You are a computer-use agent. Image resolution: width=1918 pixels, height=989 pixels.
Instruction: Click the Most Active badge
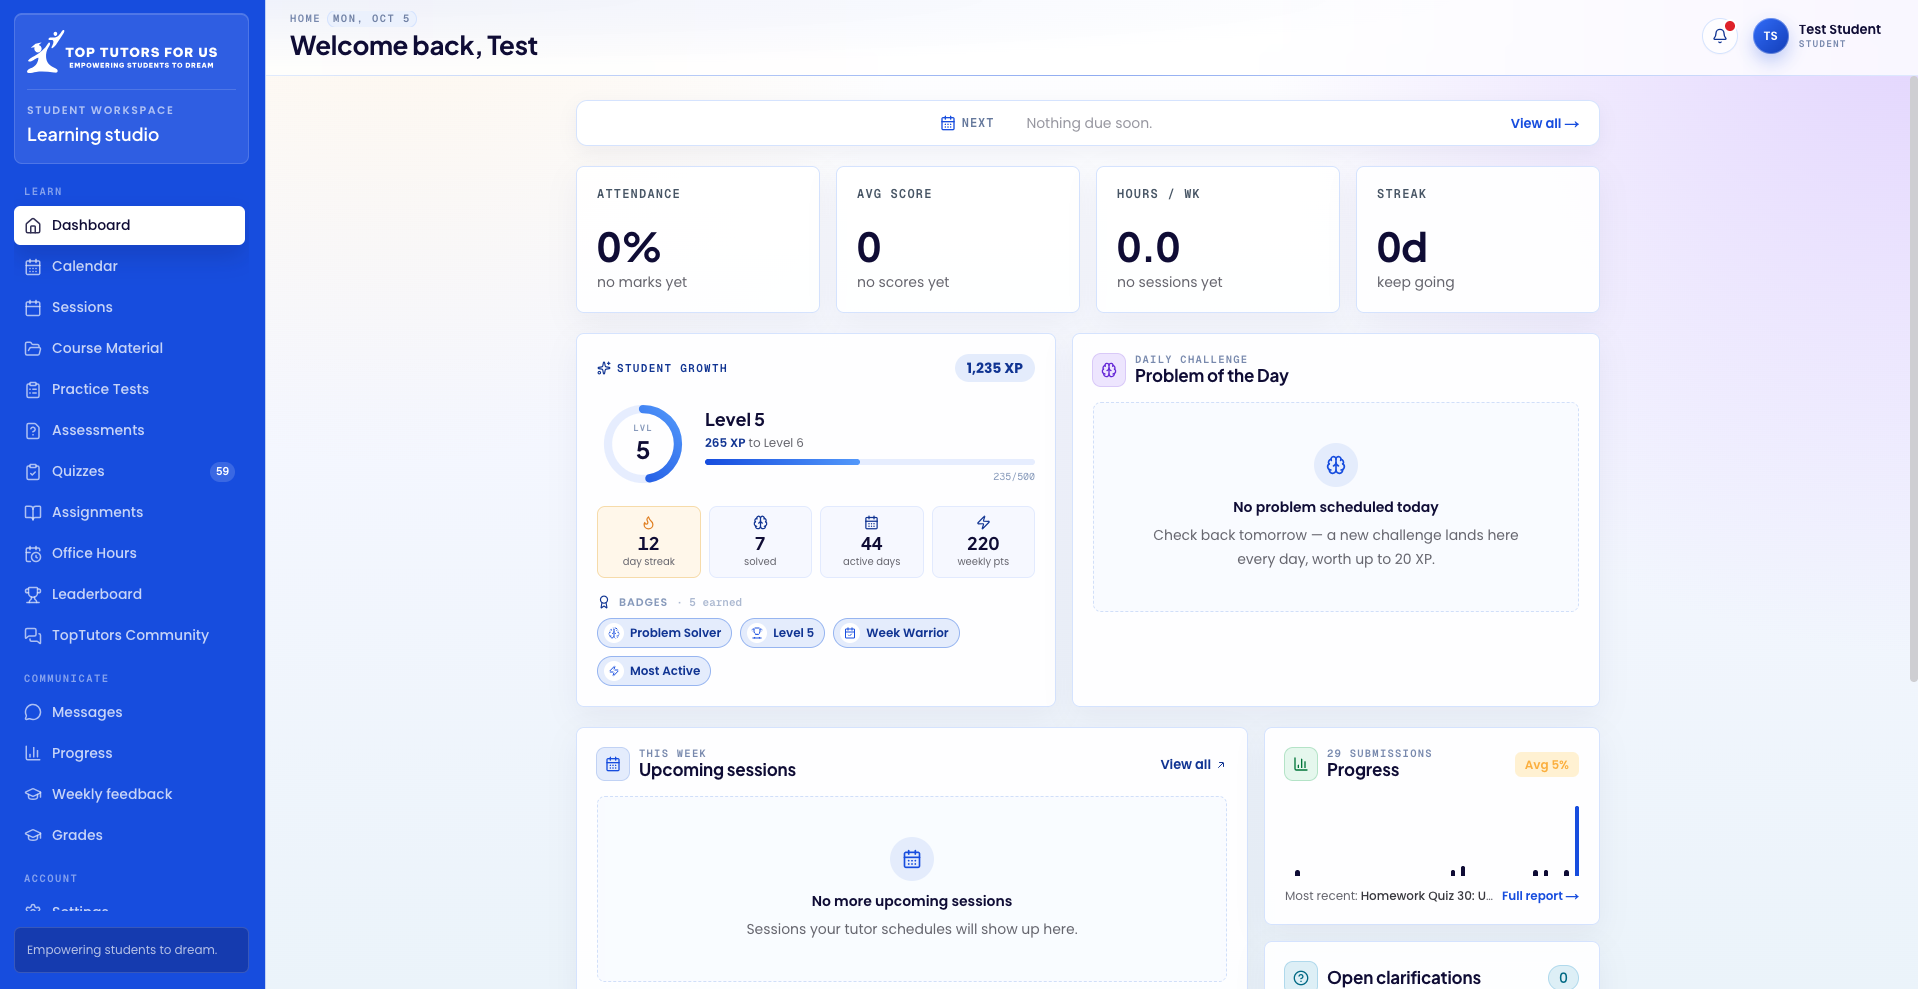(654, 671)
